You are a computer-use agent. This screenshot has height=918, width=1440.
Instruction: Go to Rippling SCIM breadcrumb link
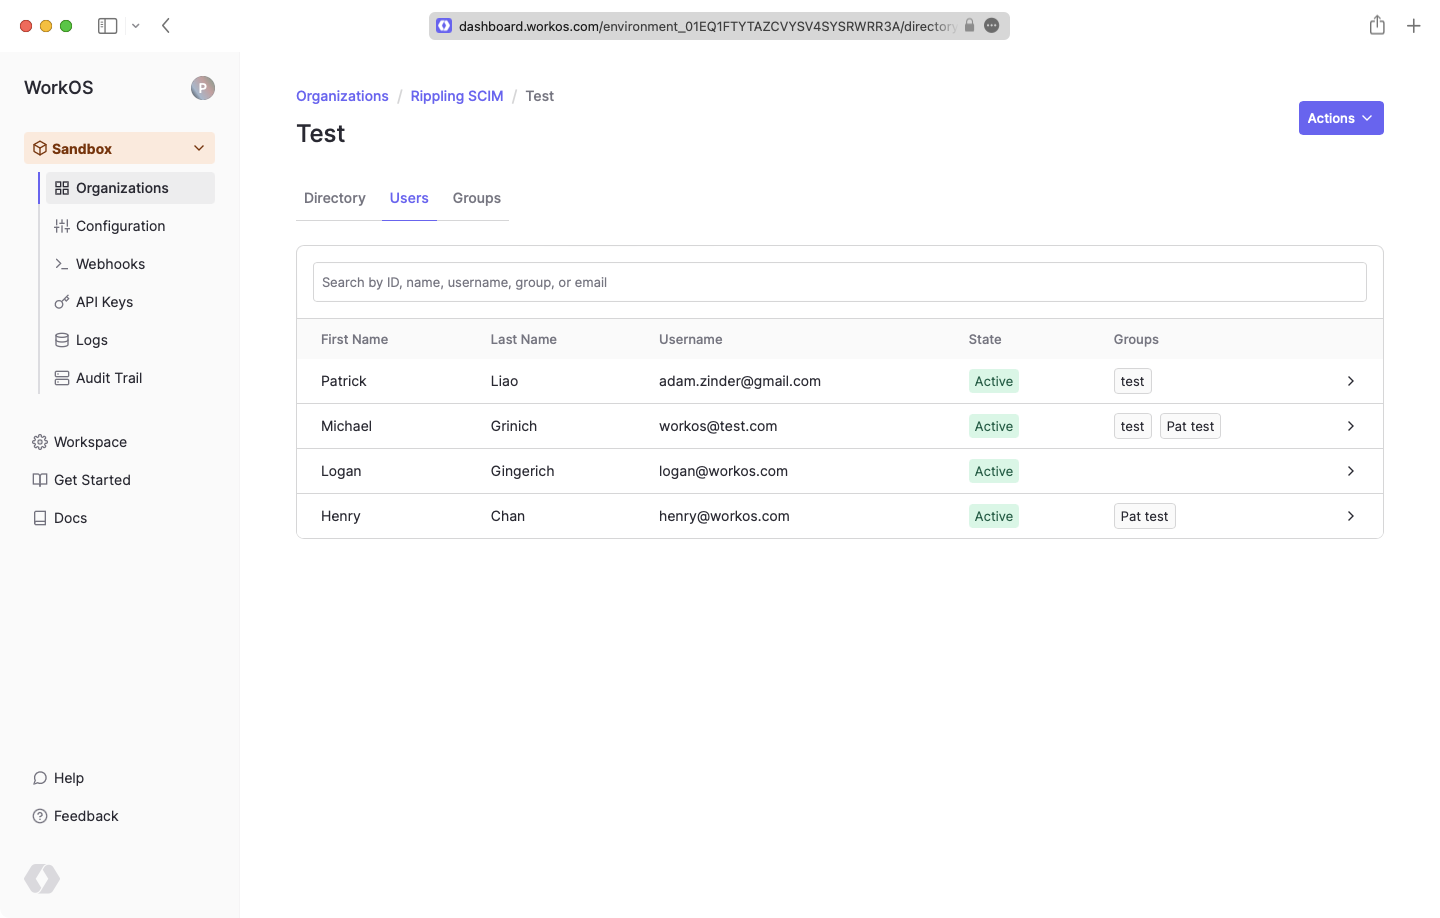click(x=457, y=96)
